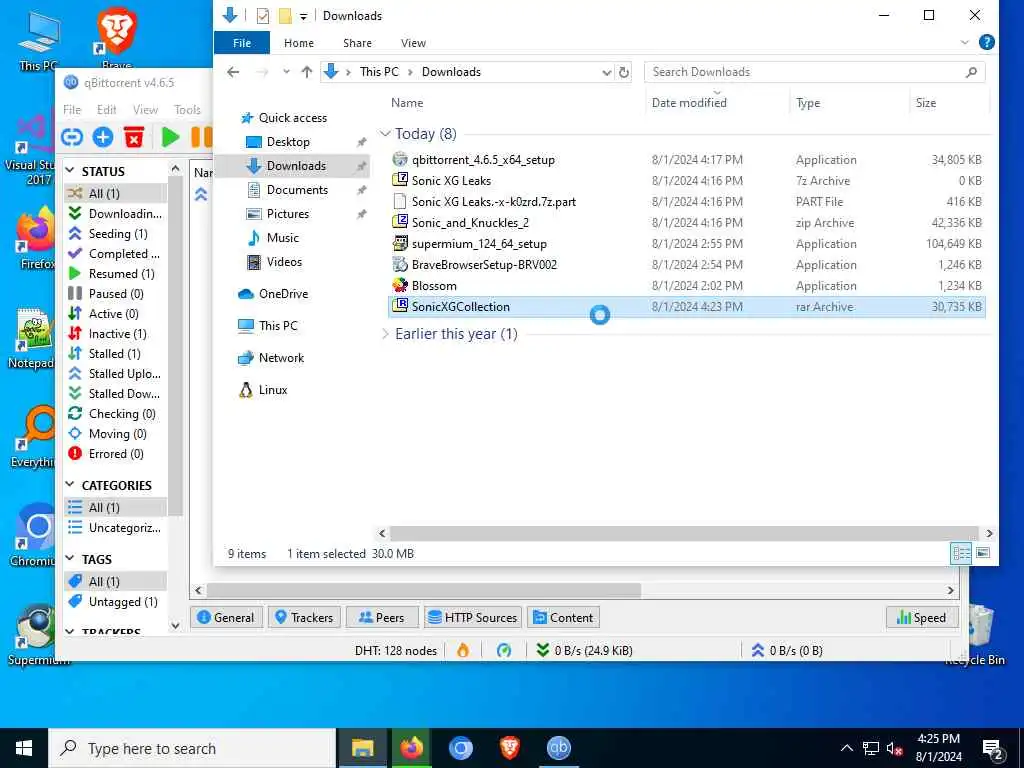Screen dimensions: 1024x768
Task: Click the orange Pause icon in qBittorrent
Action: 202,137
